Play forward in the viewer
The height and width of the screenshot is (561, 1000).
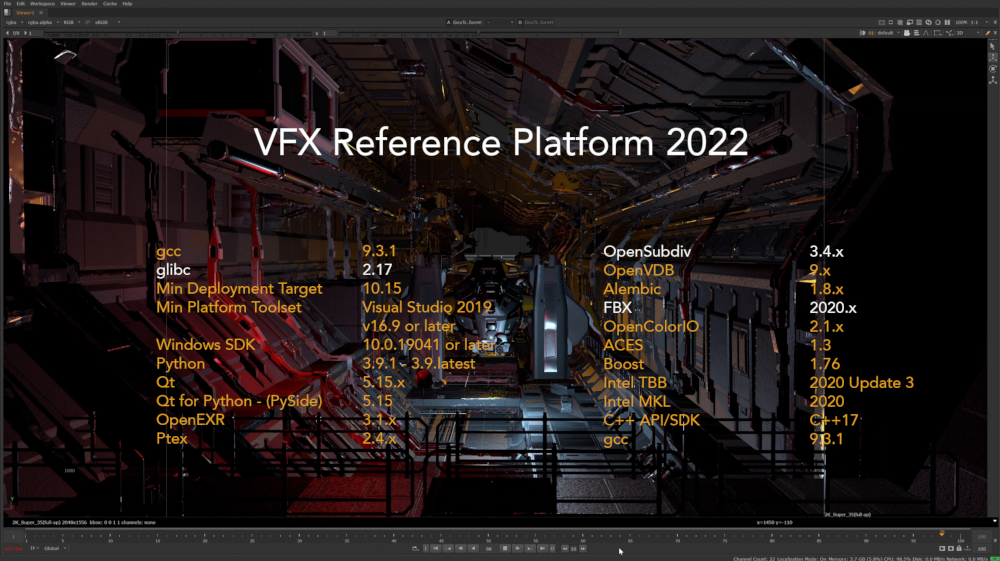pyautogui.click(x=517, y=548)
